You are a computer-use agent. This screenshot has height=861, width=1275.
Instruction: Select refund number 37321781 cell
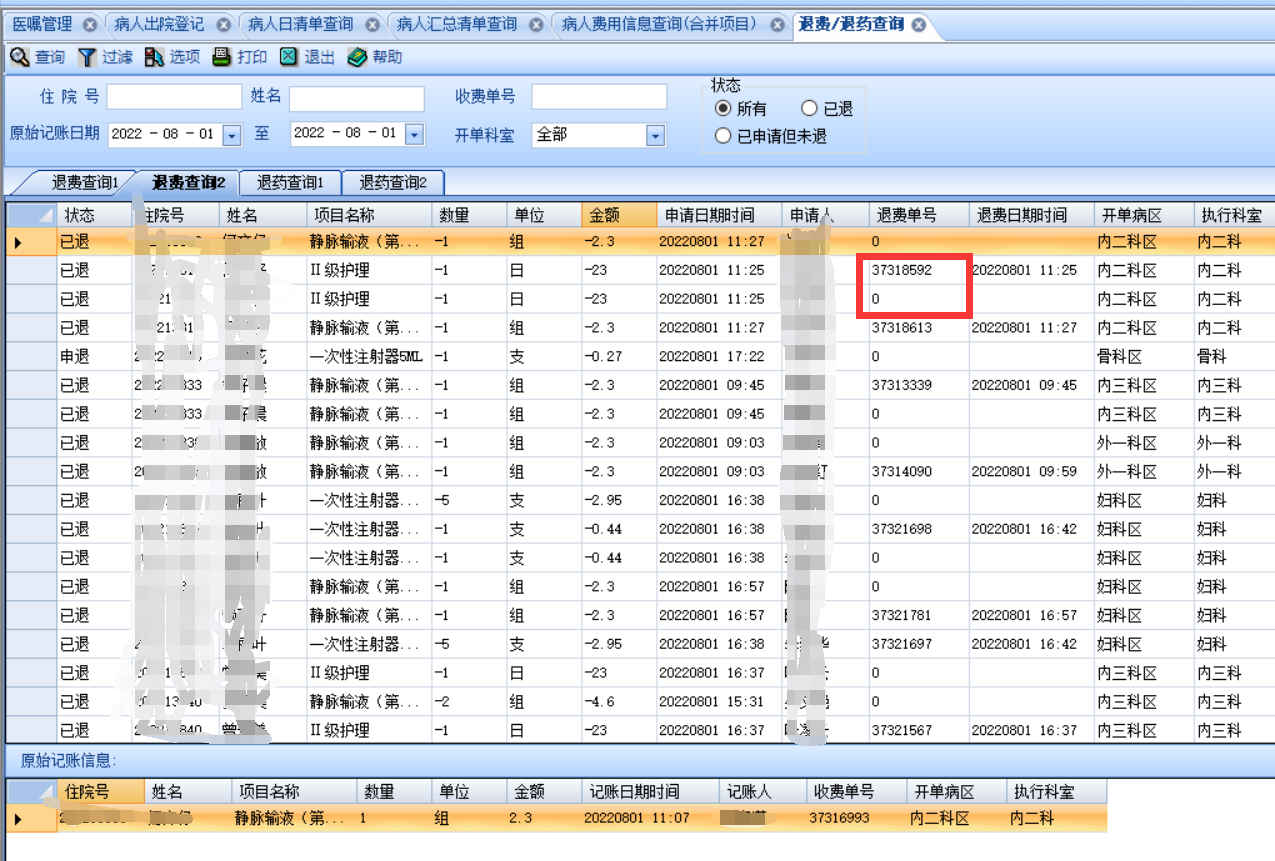pyautogui.click(x=919, y=615)
